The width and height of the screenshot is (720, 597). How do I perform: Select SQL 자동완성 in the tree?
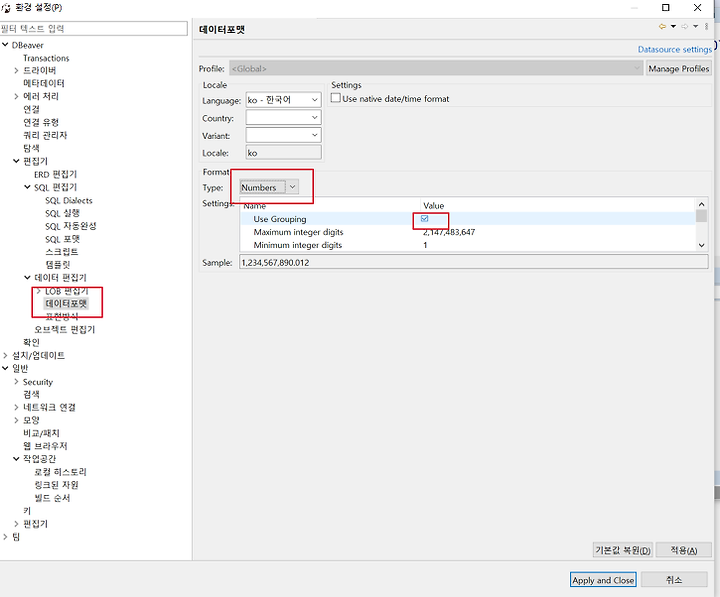point(71,226)
